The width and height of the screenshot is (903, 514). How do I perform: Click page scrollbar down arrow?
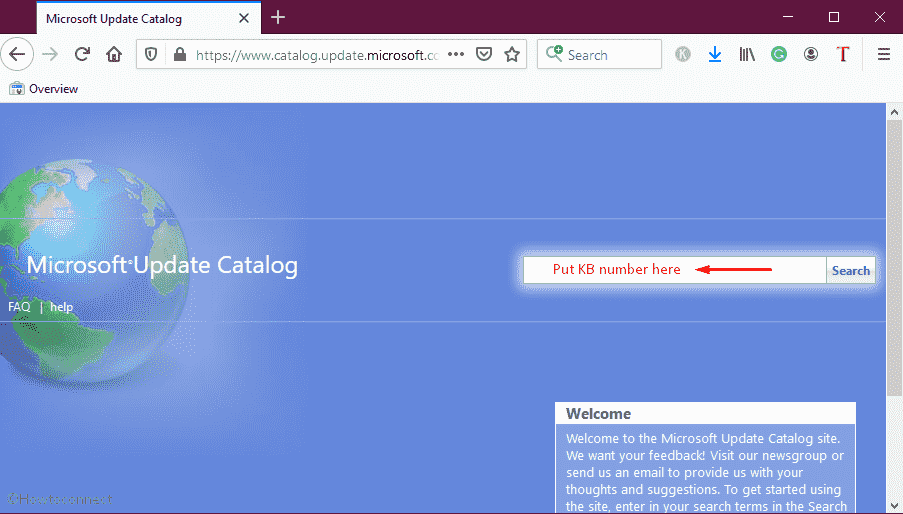[894, 506]
